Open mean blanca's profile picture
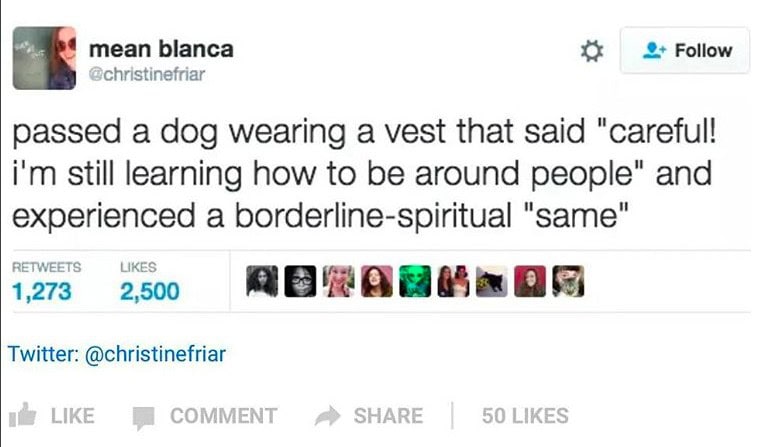This screenshot has width=771, height=447. pos(44,58)
